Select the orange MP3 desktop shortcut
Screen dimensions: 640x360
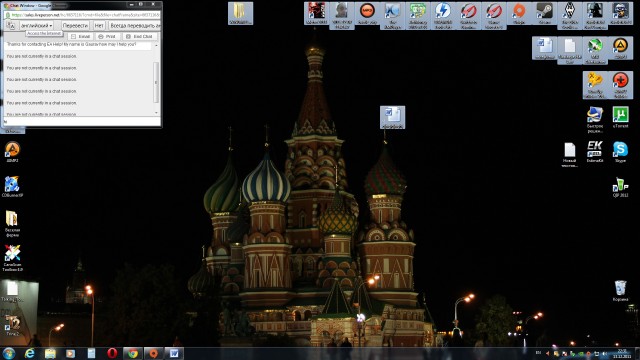[367, 13]
